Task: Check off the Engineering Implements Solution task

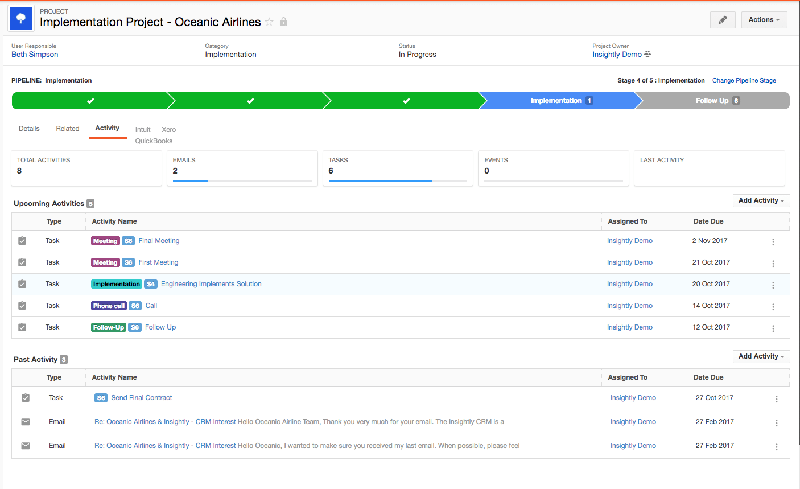Action: [23, 284]
